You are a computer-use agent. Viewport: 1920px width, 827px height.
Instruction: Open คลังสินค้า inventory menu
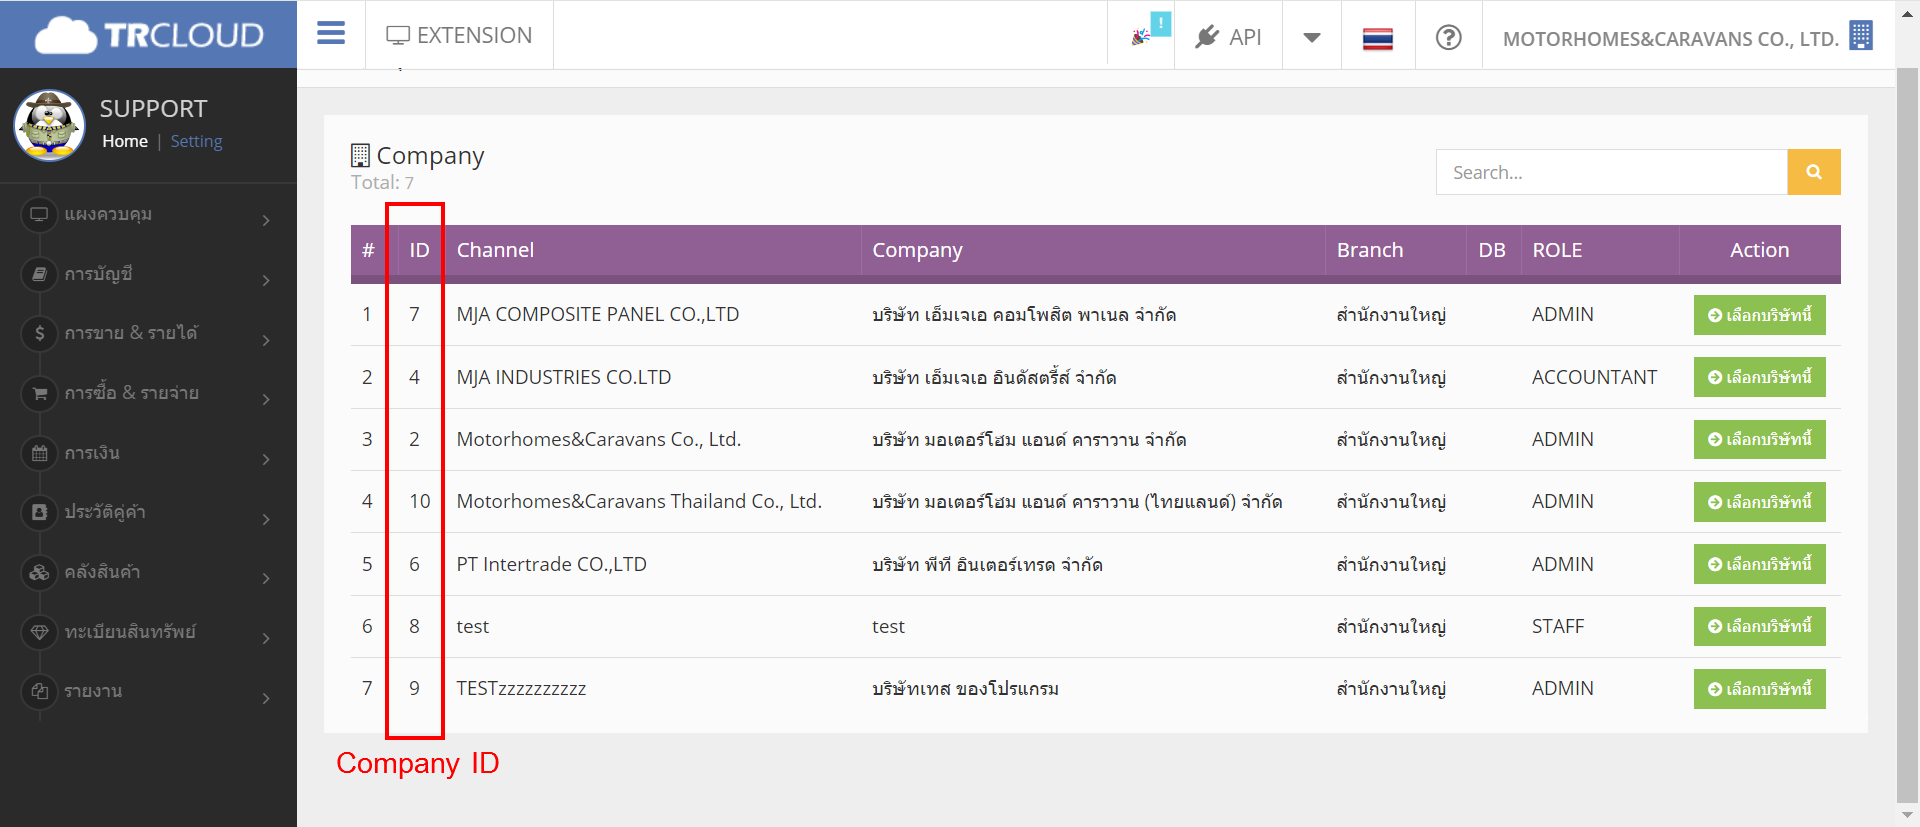(x=102, y=572)
